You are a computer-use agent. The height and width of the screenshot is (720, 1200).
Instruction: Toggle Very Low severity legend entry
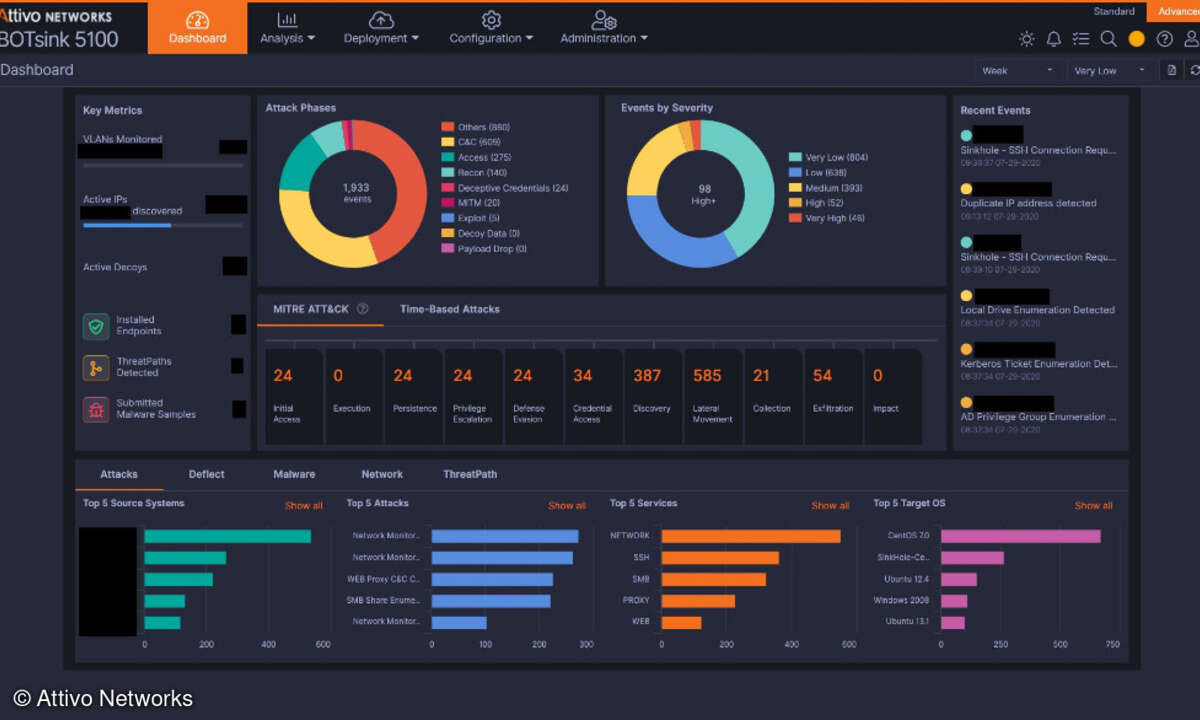[x=828, y=157]
